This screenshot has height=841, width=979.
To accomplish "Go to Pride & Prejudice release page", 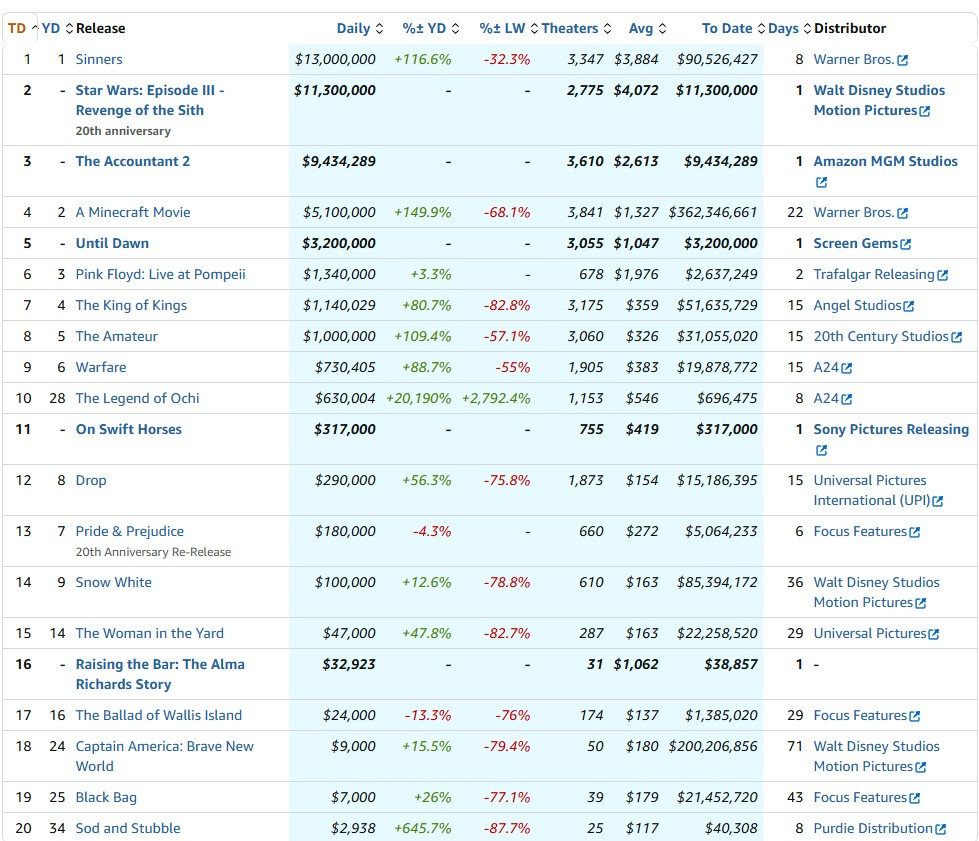I will 130,531.
